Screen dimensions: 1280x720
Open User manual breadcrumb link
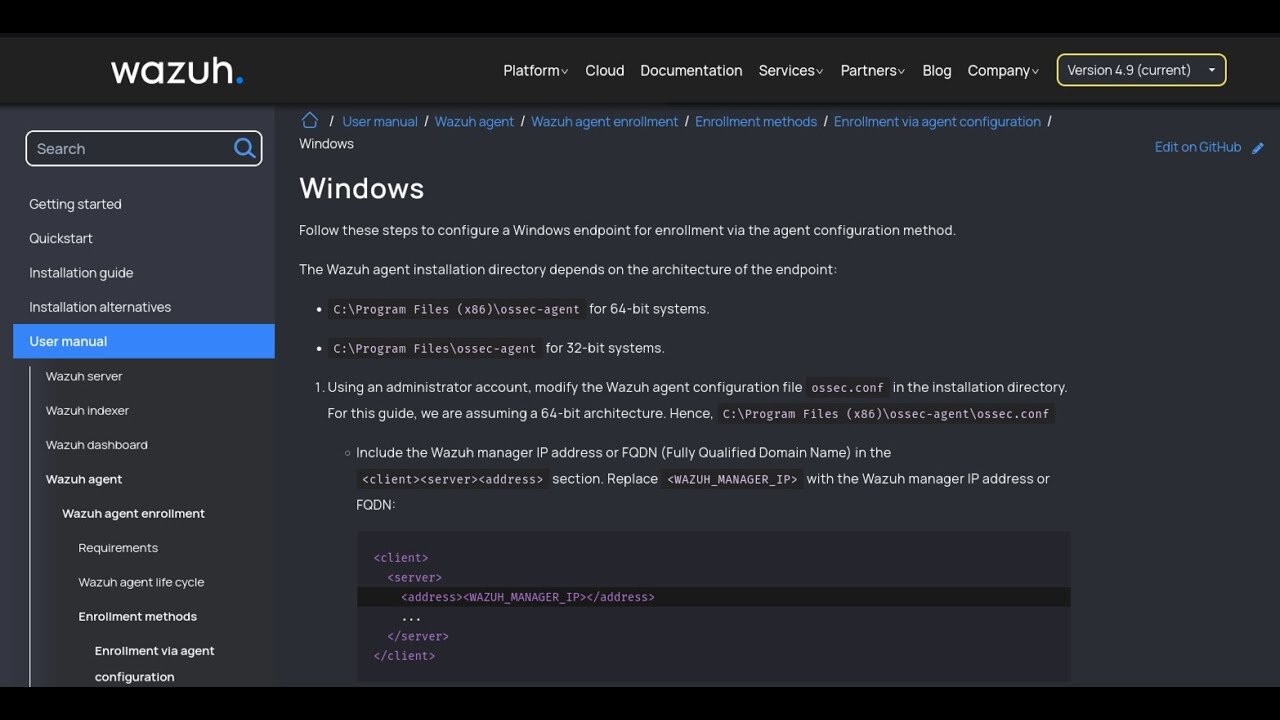380,121
